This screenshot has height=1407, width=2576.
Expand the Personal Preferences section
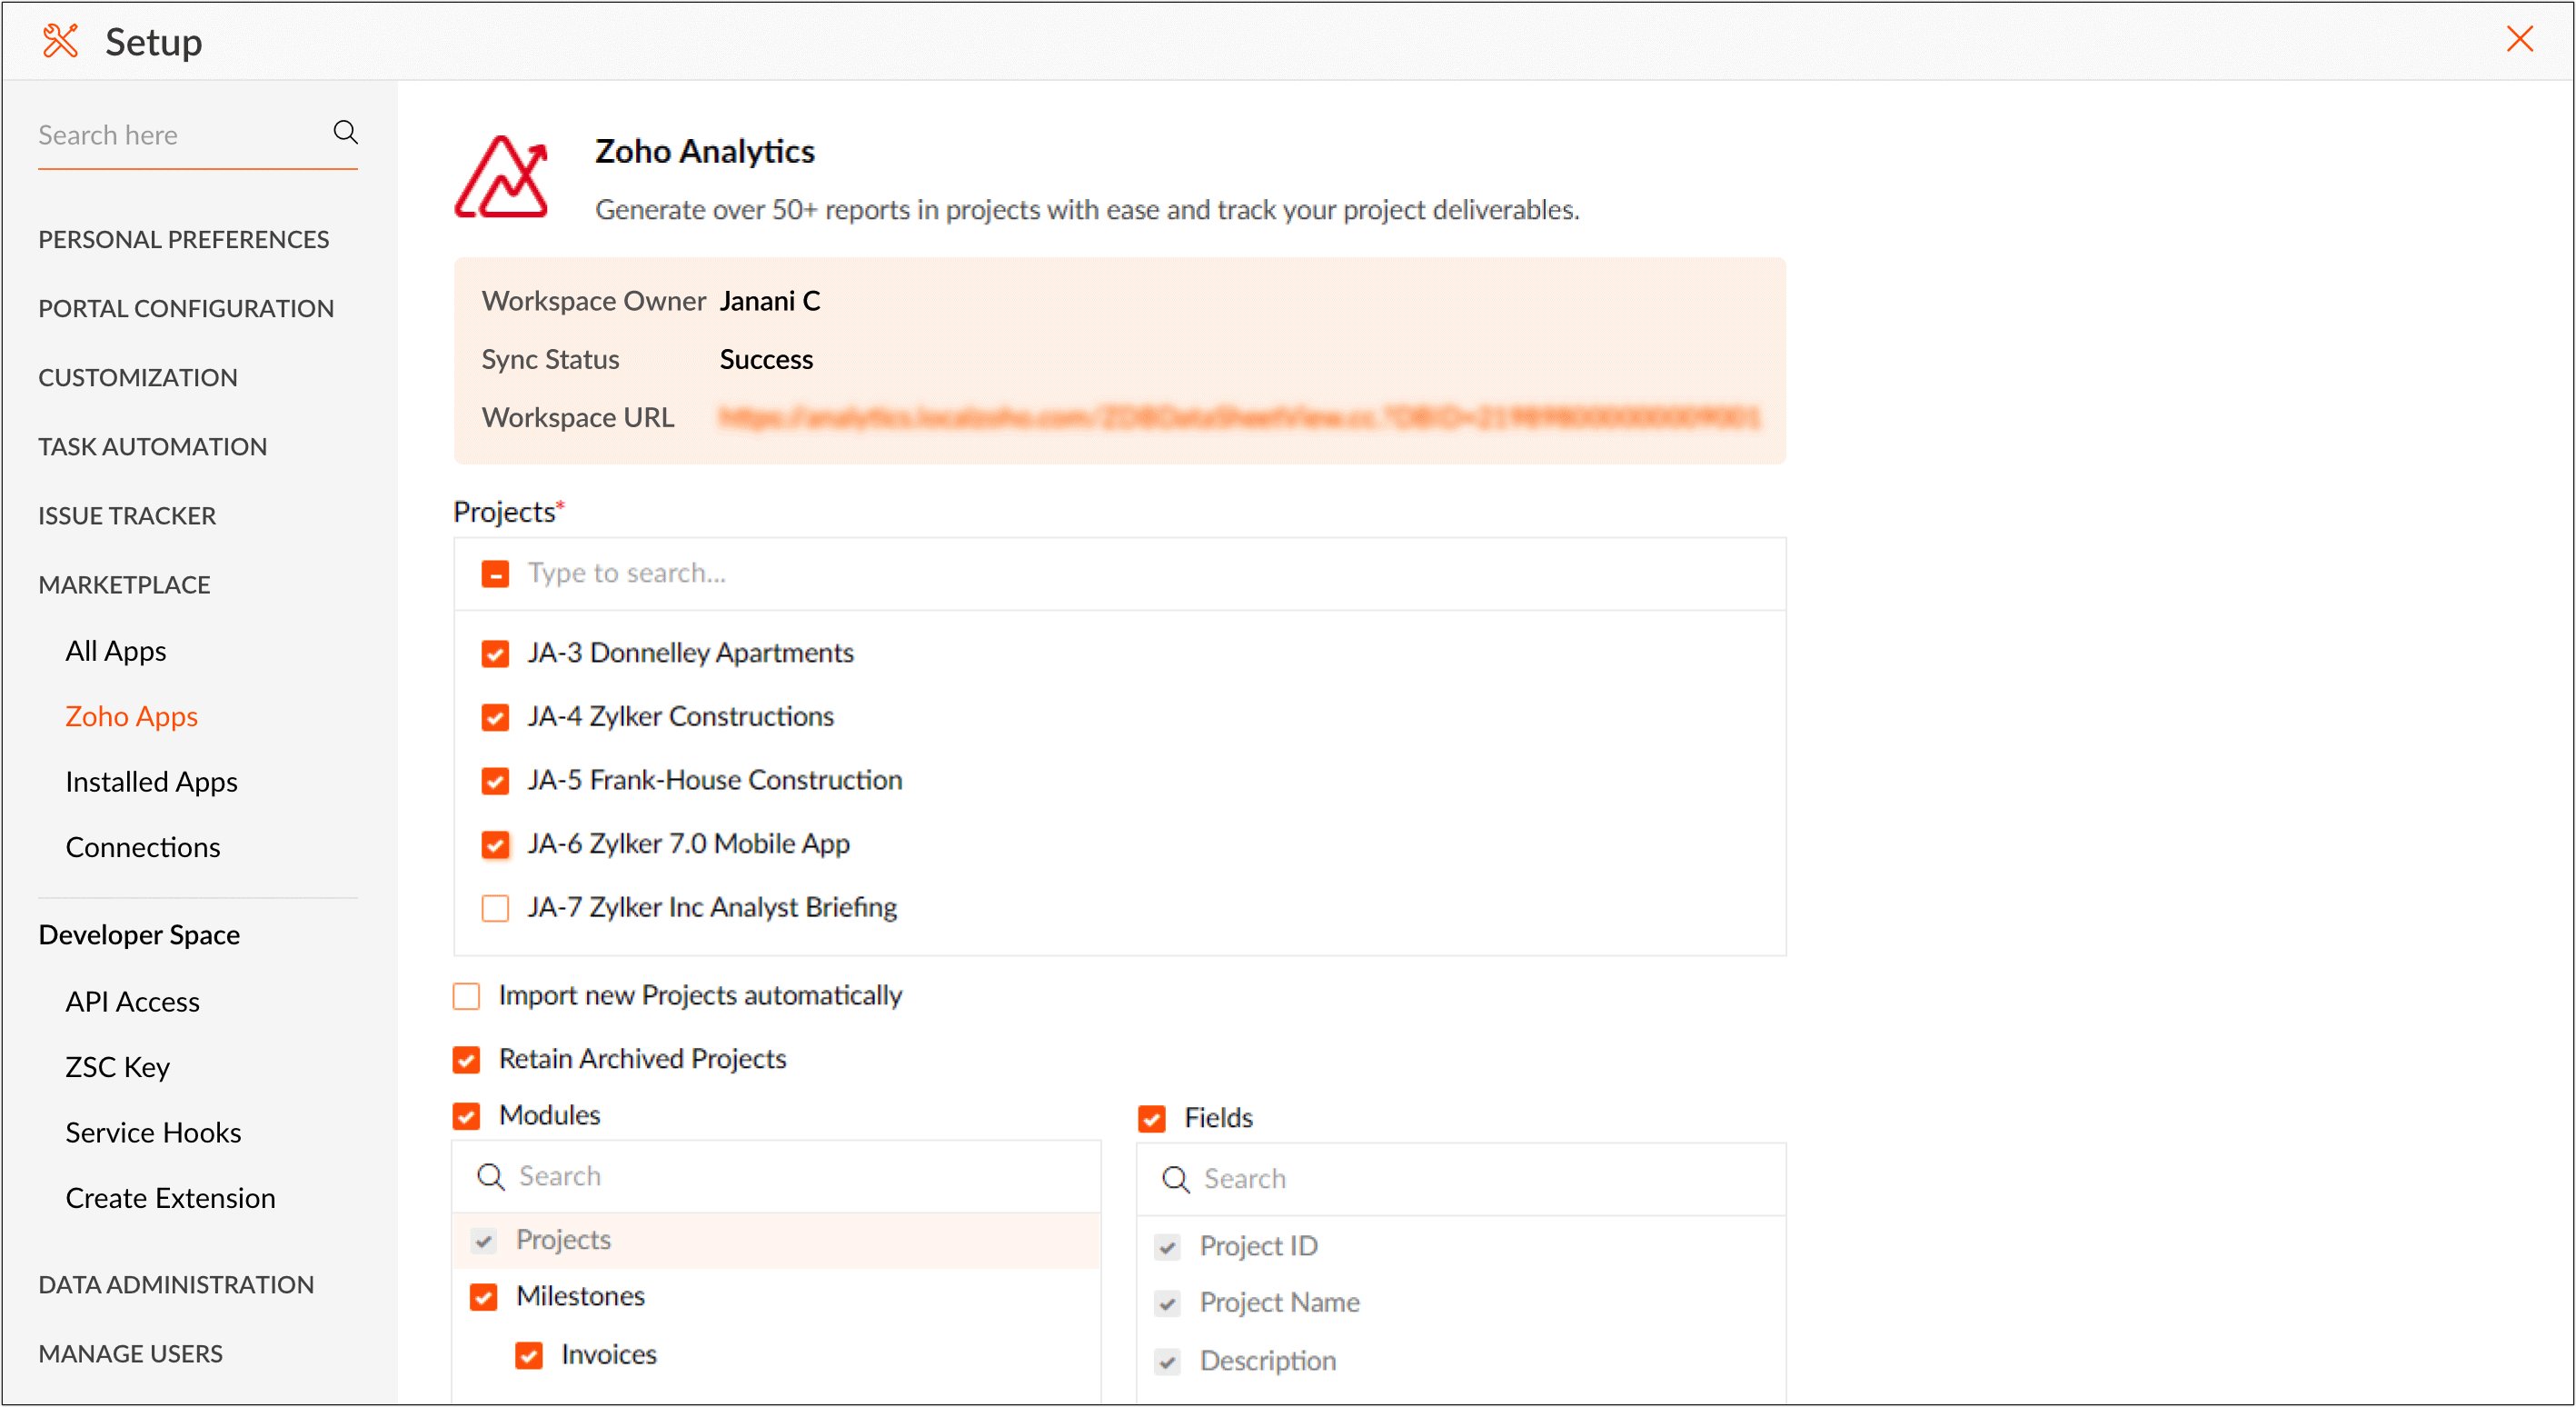tap(183, 239)
